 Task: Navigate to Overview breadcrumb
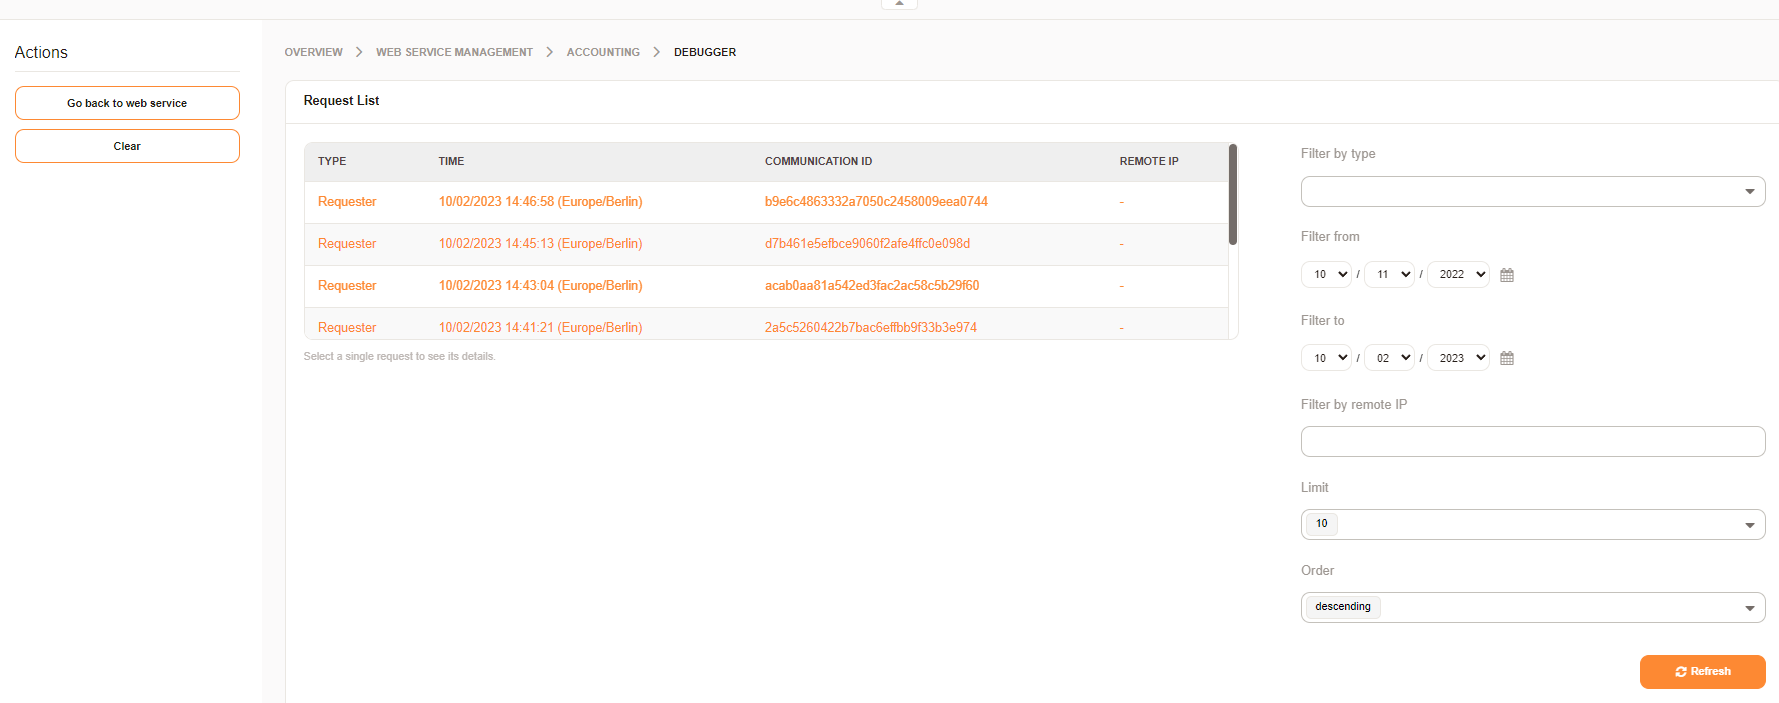tap(313, 52)
